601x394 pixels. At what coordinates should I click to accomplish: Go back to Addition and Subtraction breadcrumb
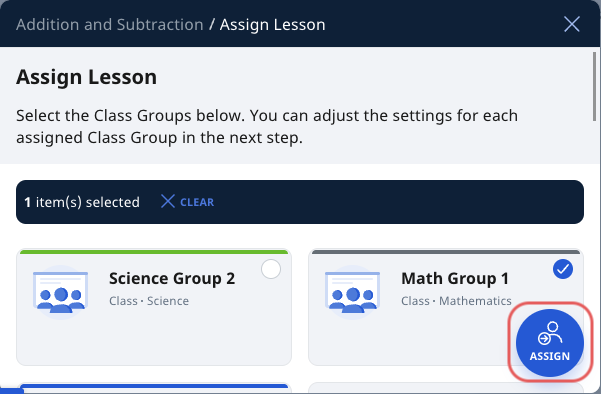[x=110, y=25]
